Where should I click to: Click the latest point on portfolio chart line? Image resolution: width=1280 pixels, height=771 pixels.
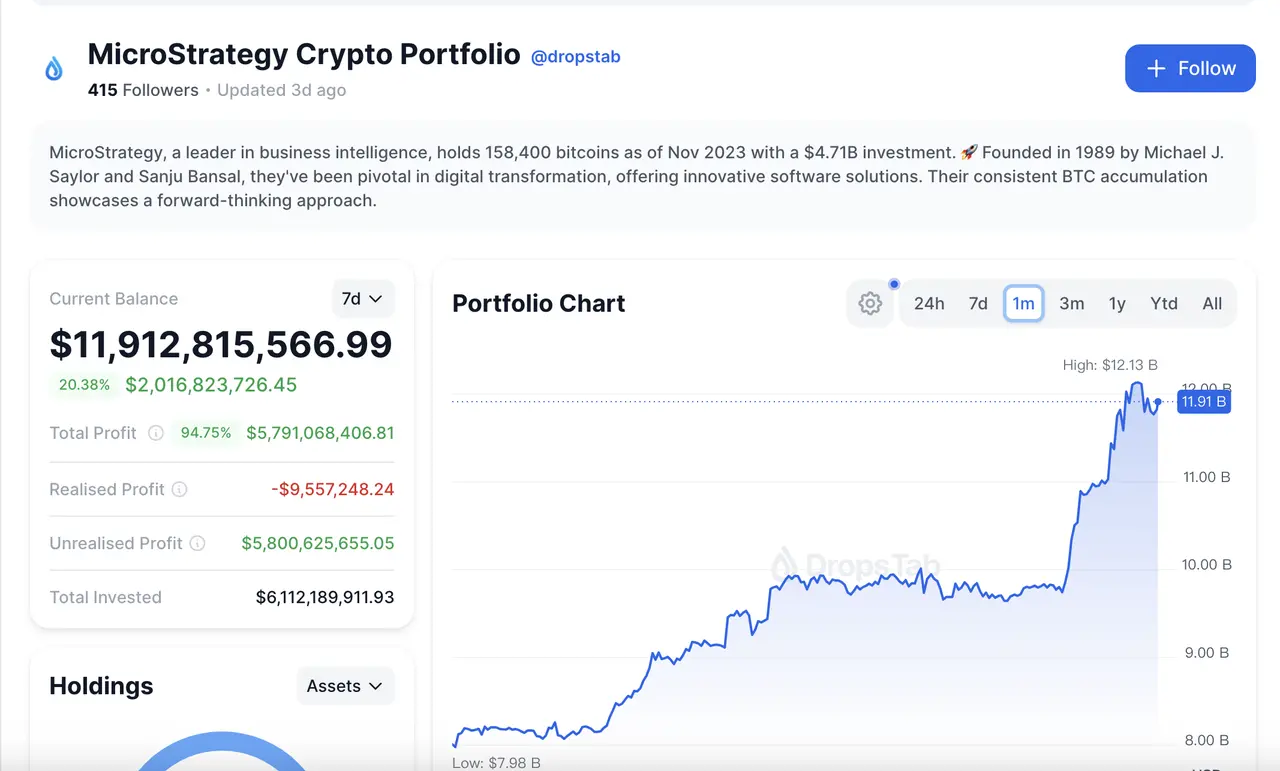coord(1158,402)
